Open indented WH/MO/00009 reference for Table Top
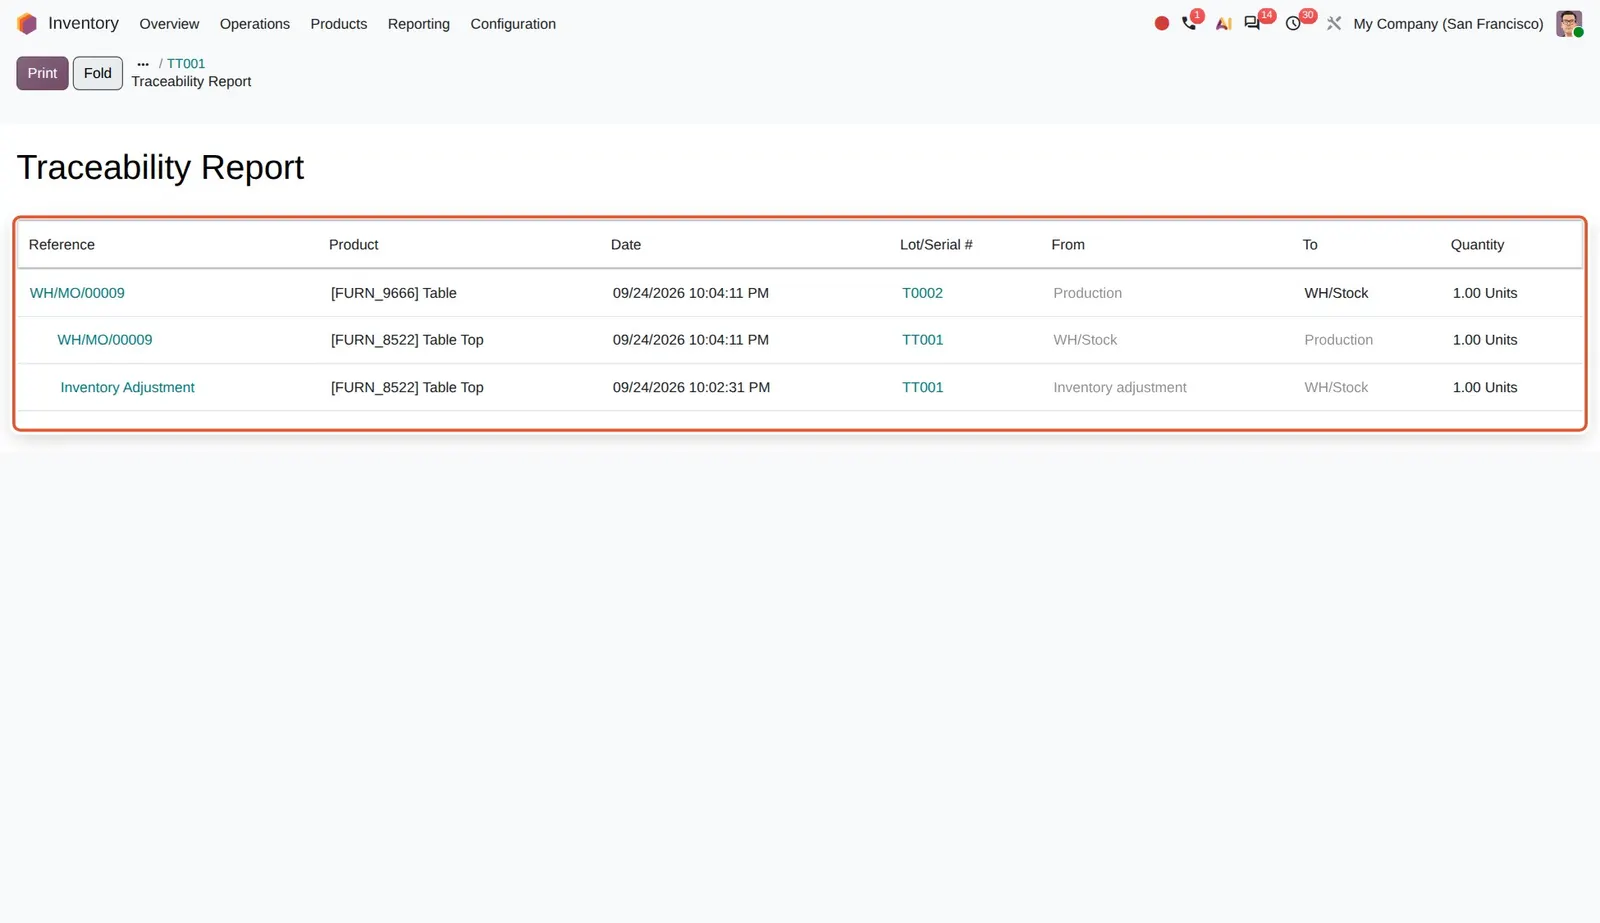This screenshot has width=1600, height=923. tap(105, 340)
